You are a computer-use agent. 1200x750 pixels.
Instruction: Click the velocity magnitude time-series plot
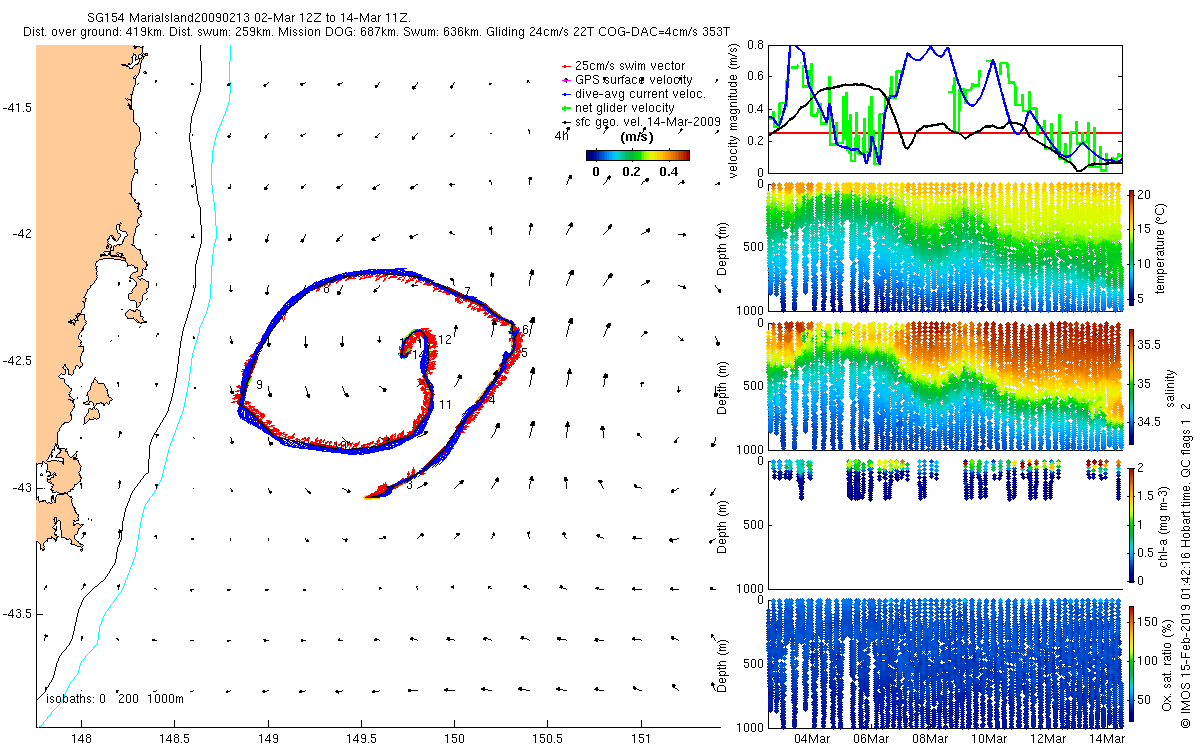pos(945,108)
